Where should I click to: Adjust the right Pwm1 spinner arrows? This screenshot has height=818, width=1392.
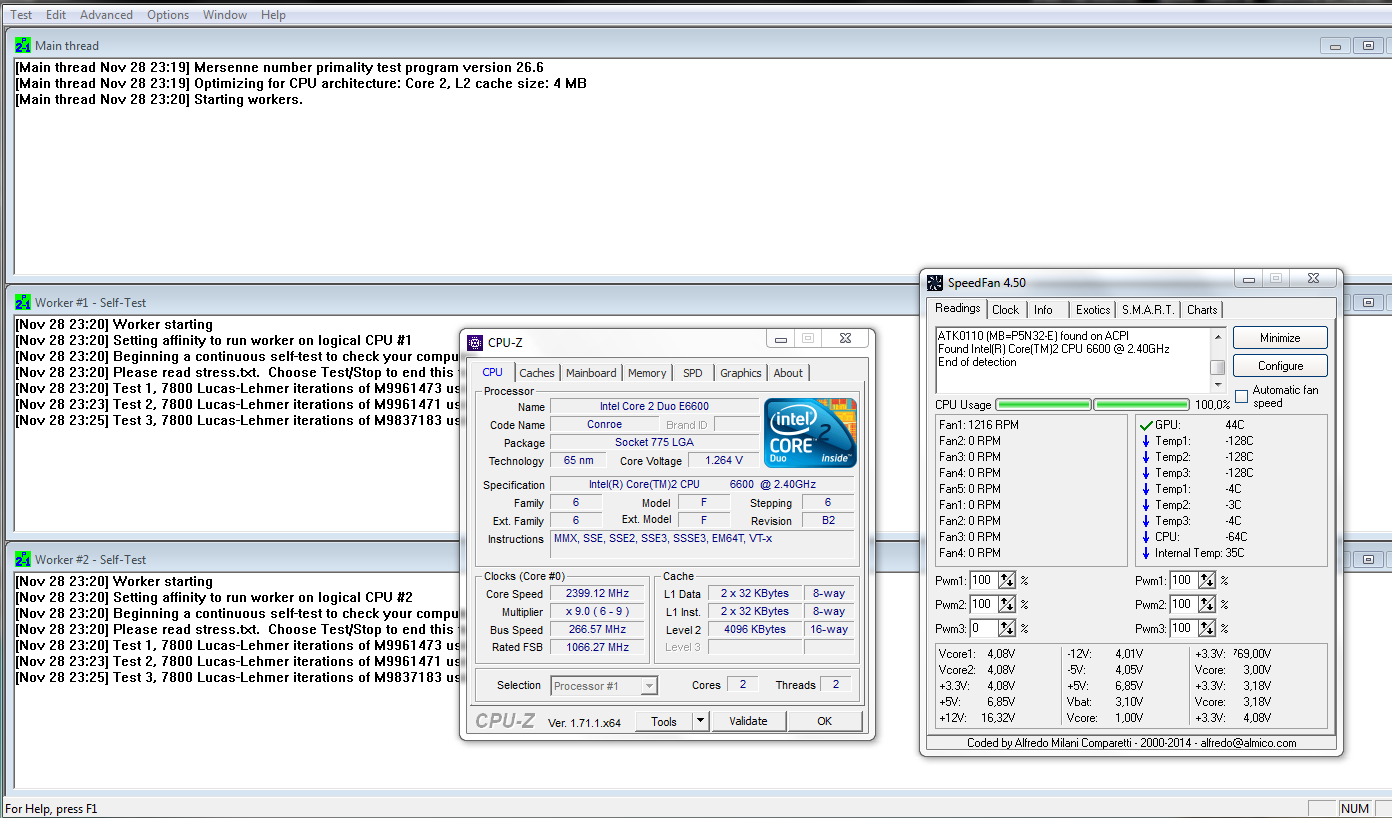click(x=1207, y=581)
